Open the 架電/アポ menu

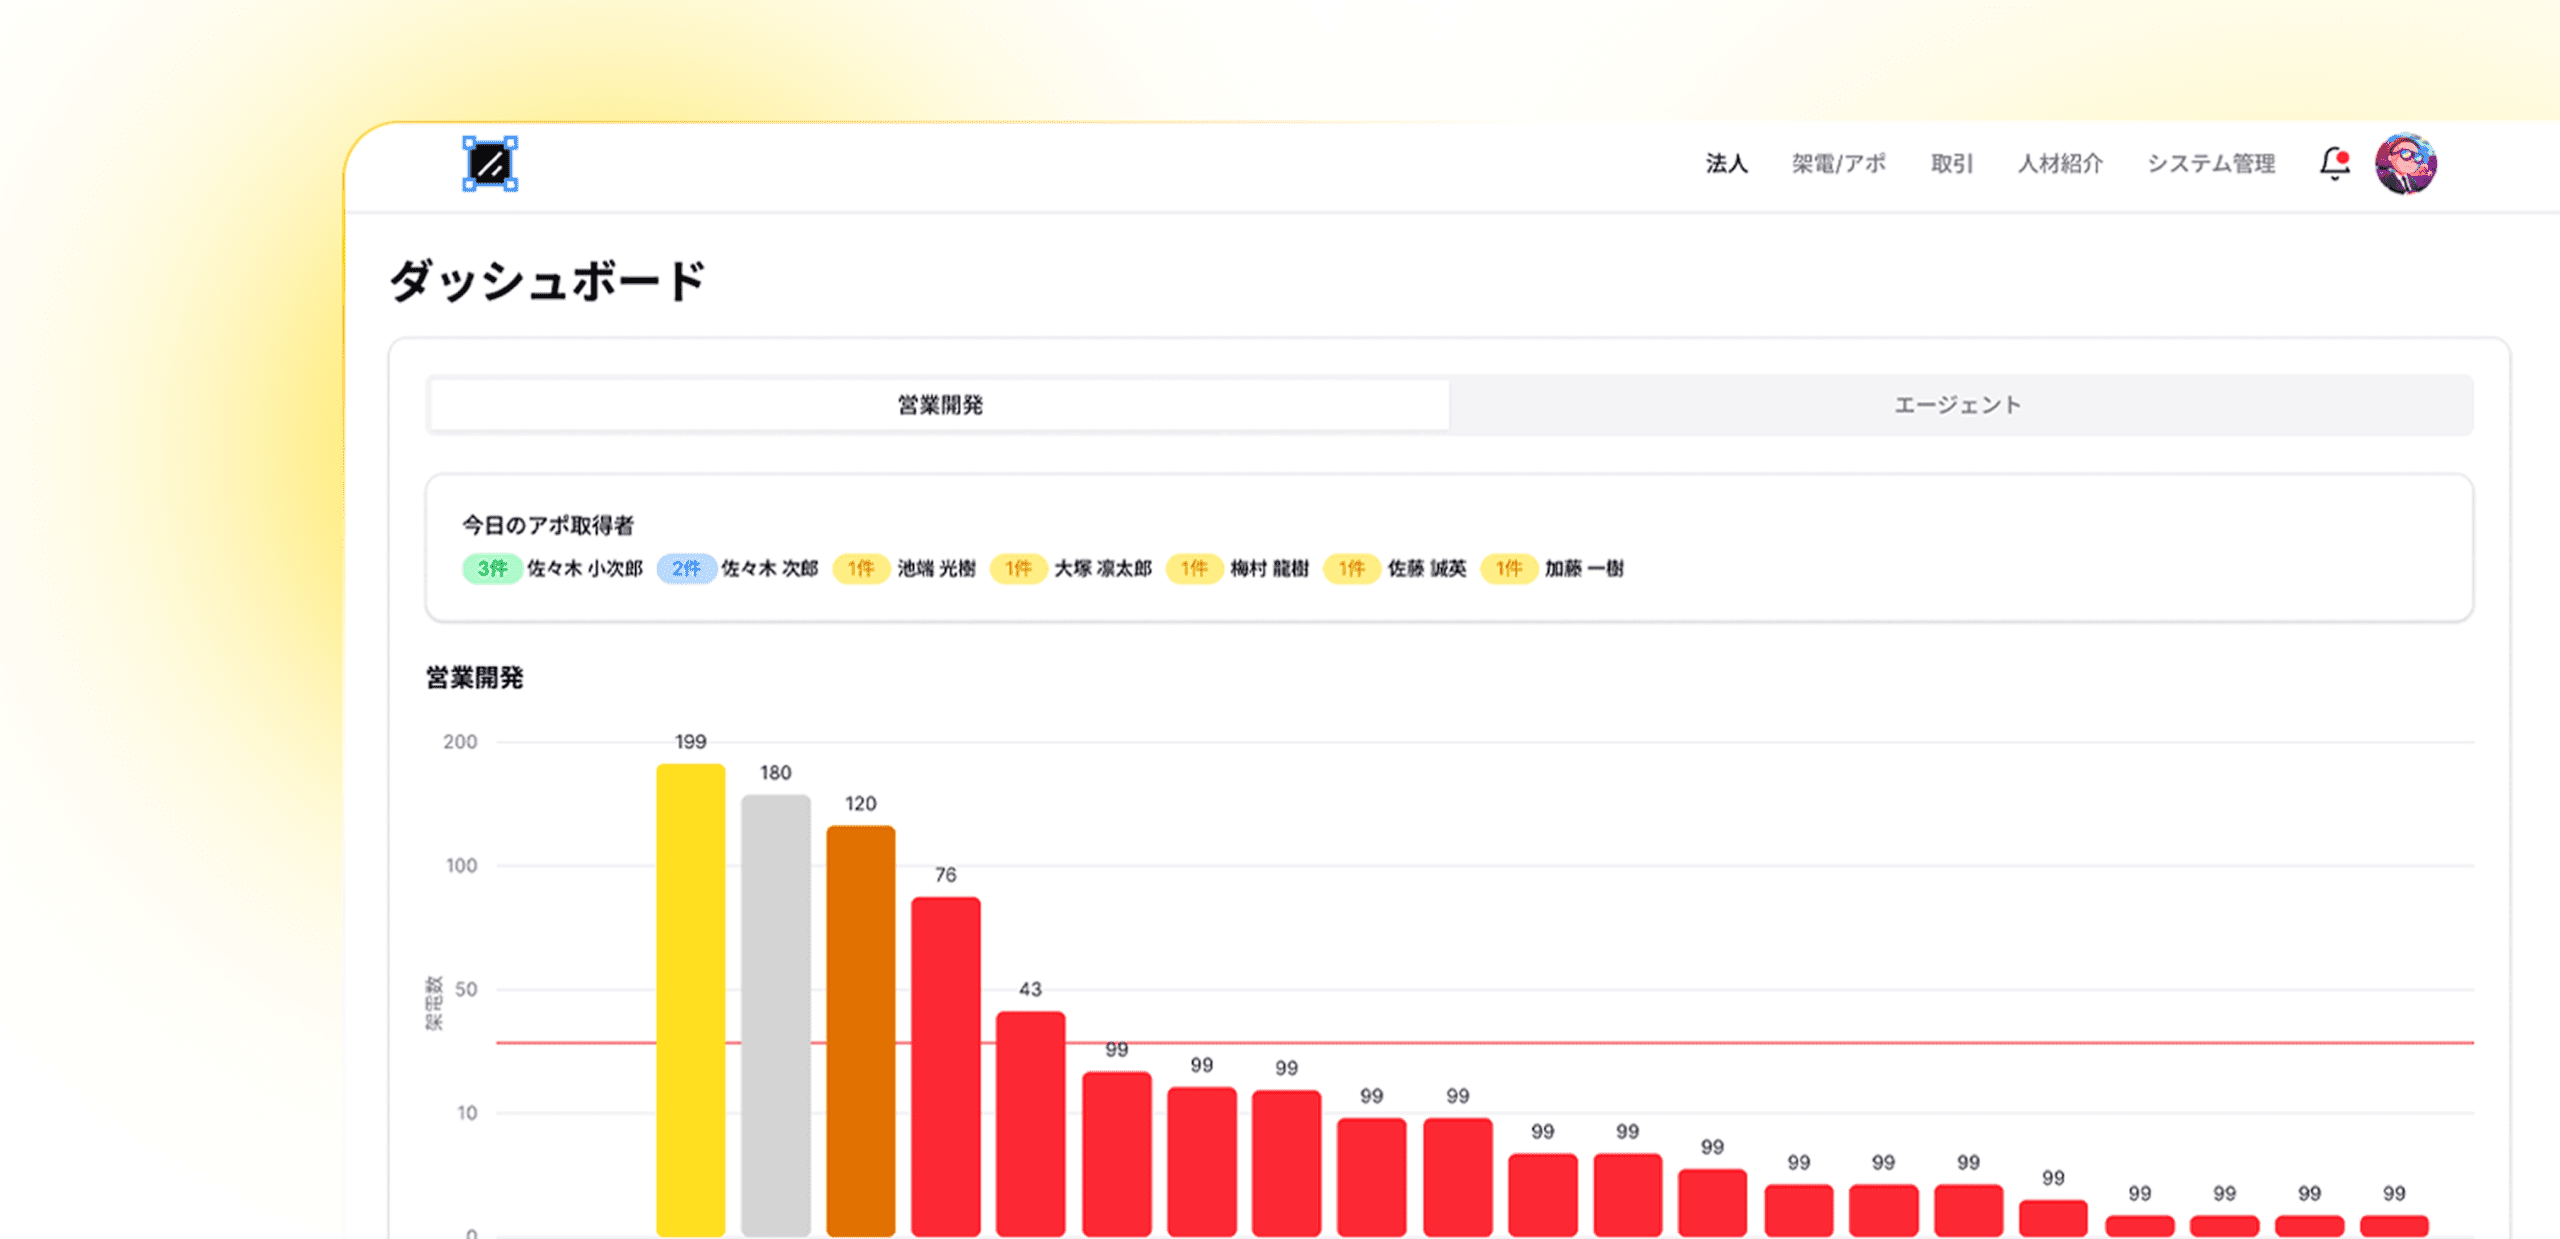tap(1838, 164)
